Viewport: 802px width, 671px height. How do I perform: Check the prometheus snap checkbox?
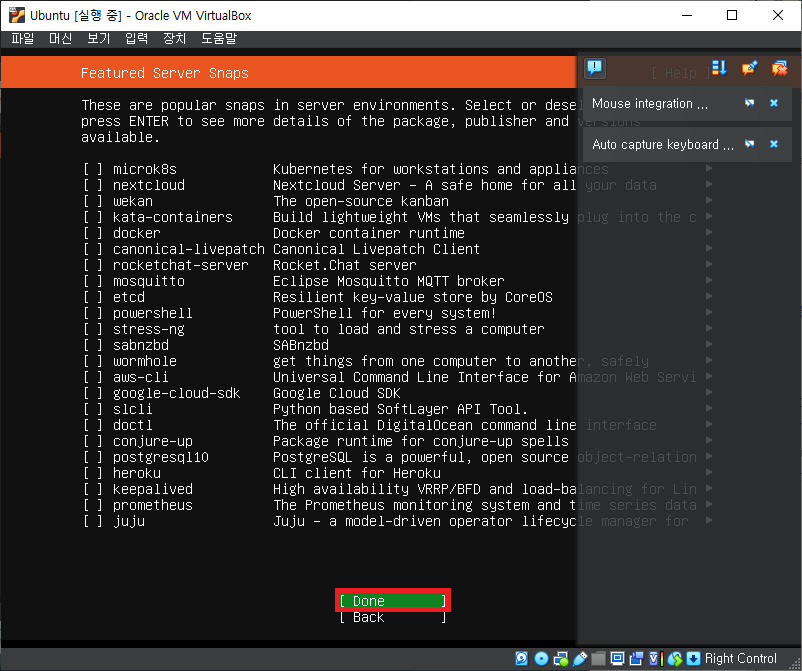[93, 505]
